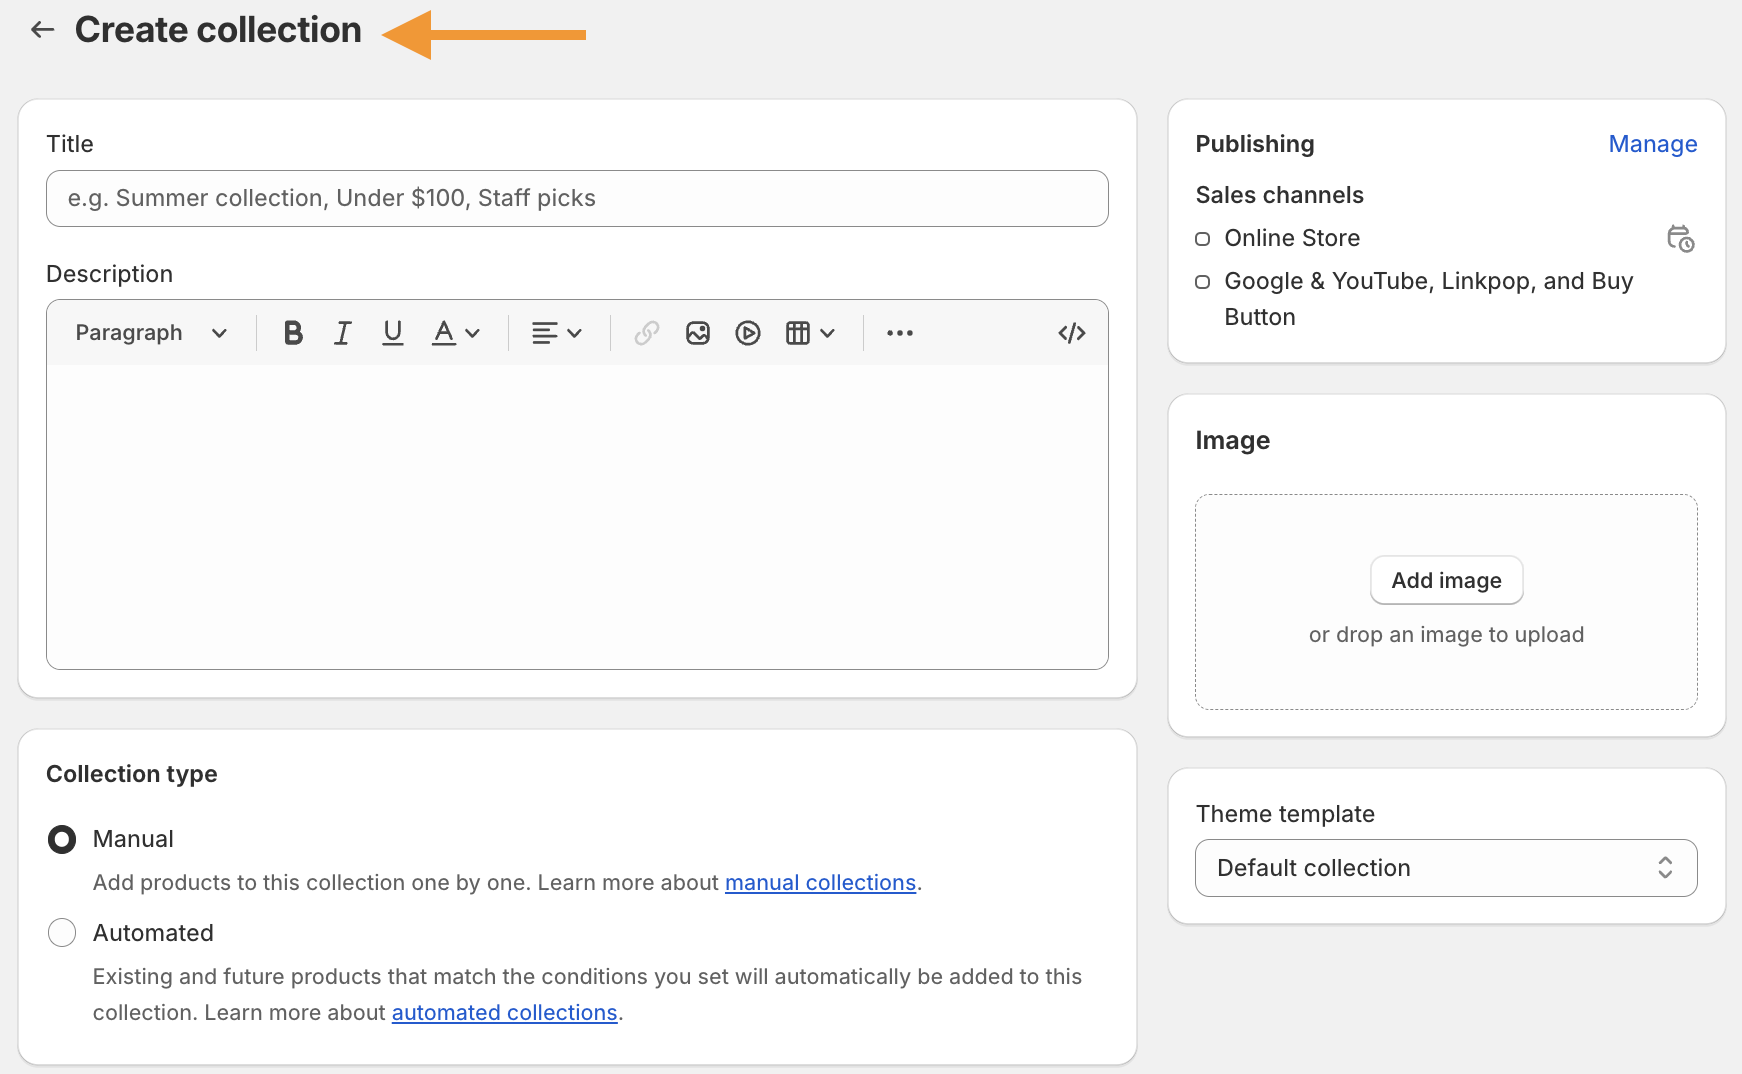Toggle italic text formatting
The height and width of the screenshot is (1074, 1742).
(342, 333)
